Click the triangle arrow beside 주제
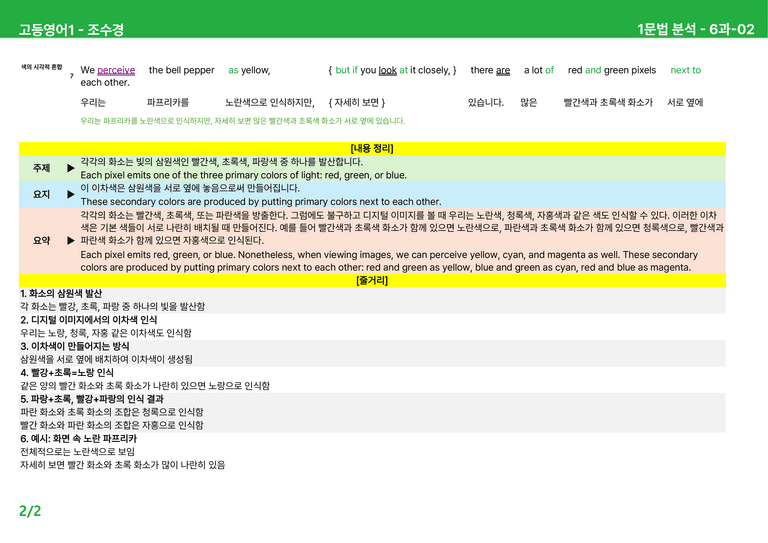Viewport: 768px width, 543px height. tap(71, 168)
